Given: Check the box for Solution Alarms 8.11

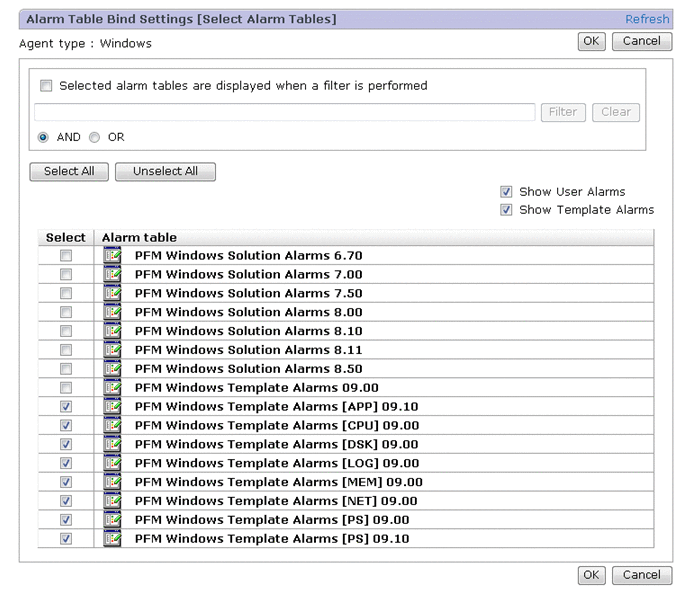Looking at the screenshot, I should point(66,350).
